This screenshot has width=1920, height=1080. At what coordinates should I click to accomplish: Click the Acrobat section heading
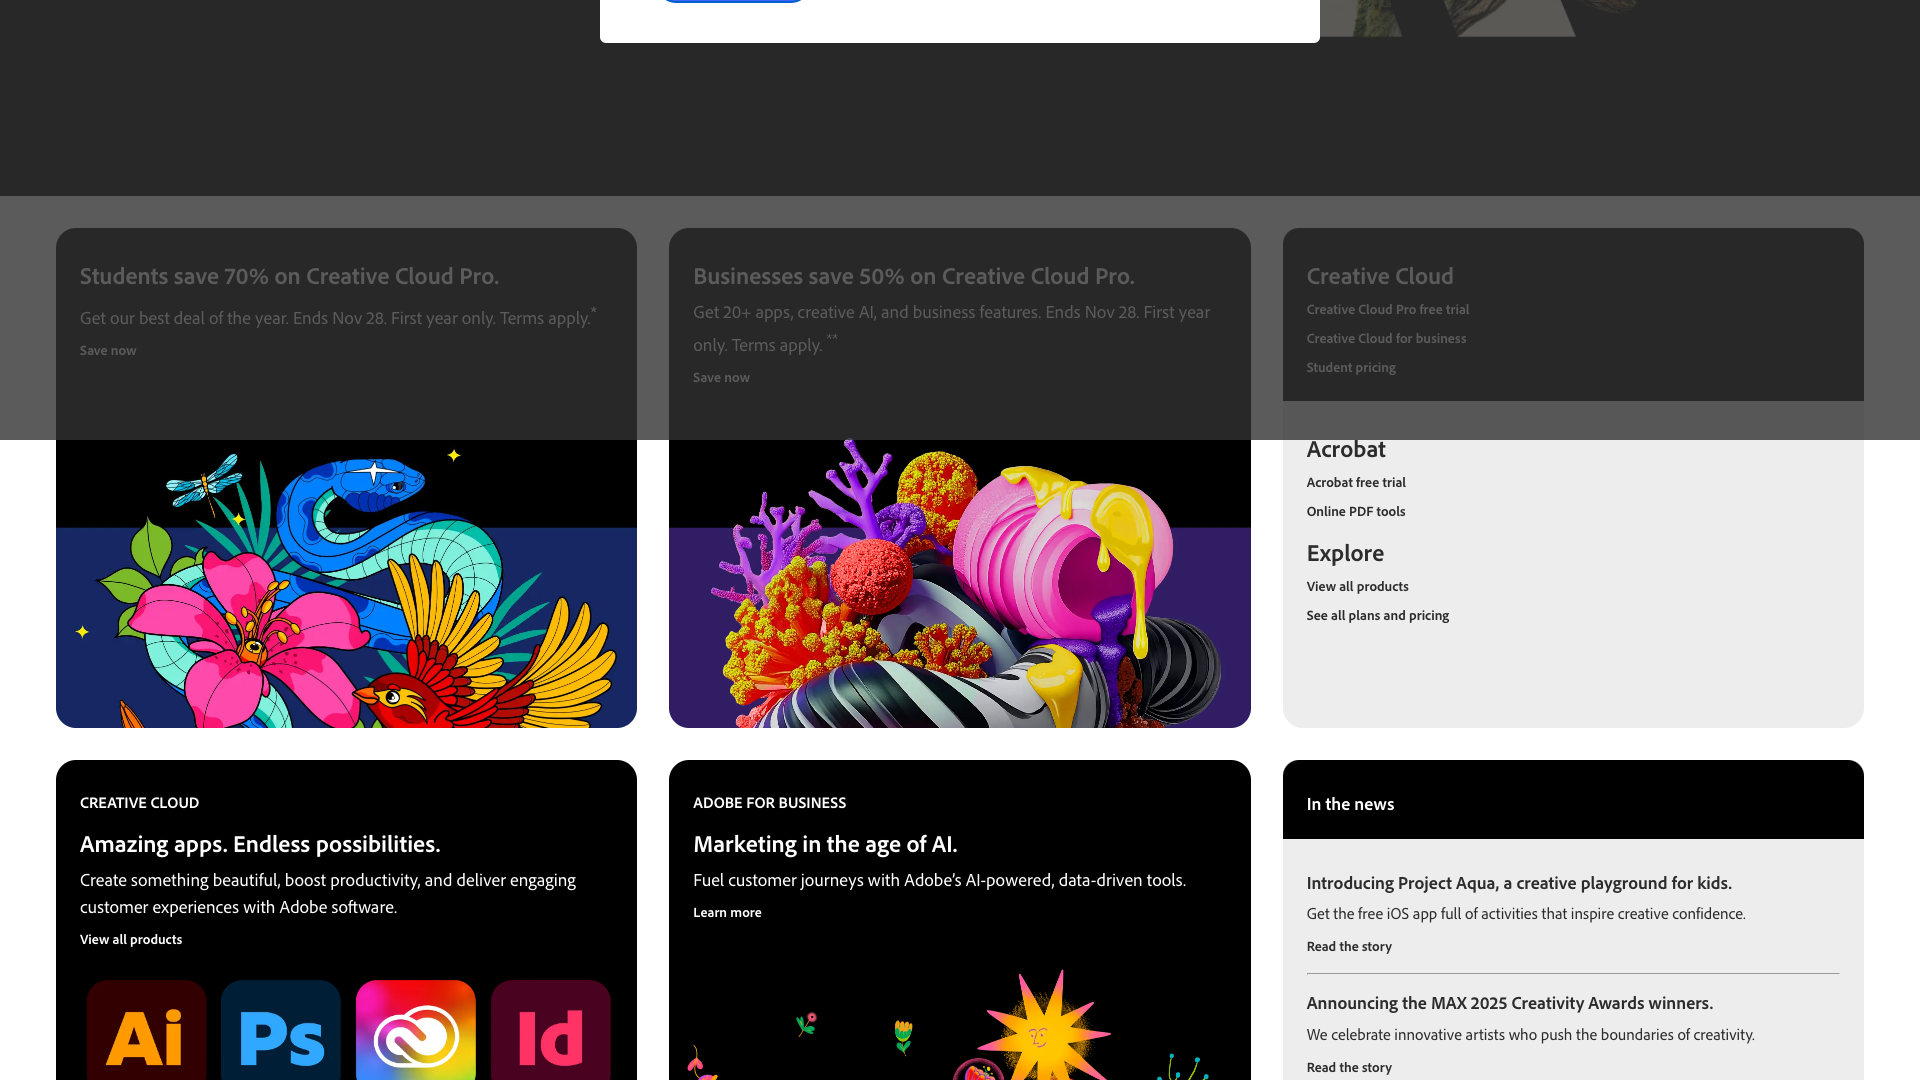[1345, 449]
